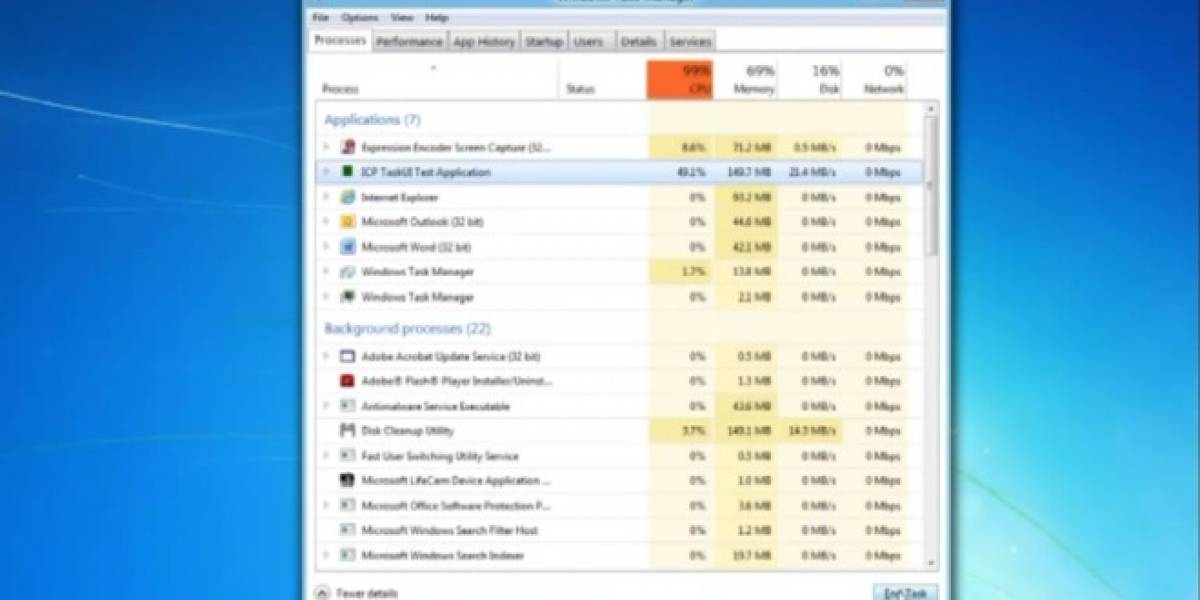Click the Adobe Flash Player Installer icon

348,381
